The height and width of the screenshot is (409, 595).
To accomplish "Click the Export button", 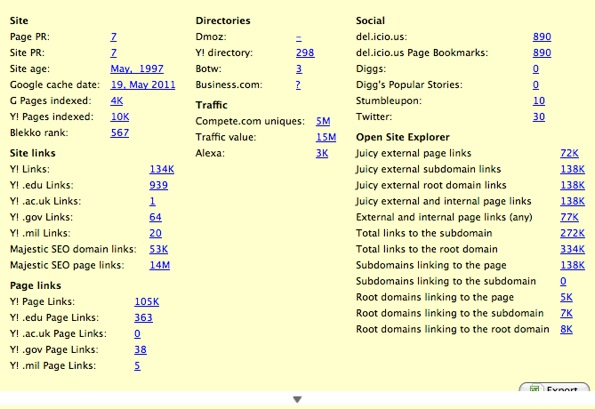I will pos(554,387).
